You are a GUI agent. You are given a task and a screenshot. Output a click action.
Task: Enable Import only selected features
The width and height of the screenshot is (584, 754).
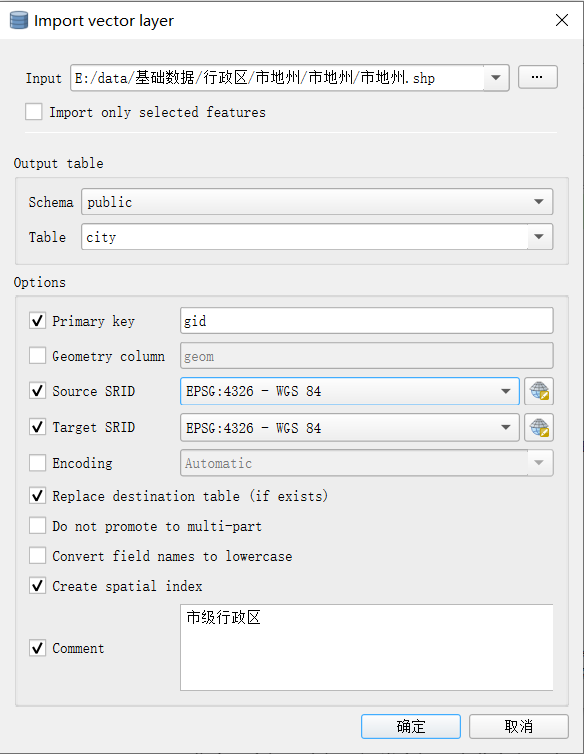click(34, 112)
